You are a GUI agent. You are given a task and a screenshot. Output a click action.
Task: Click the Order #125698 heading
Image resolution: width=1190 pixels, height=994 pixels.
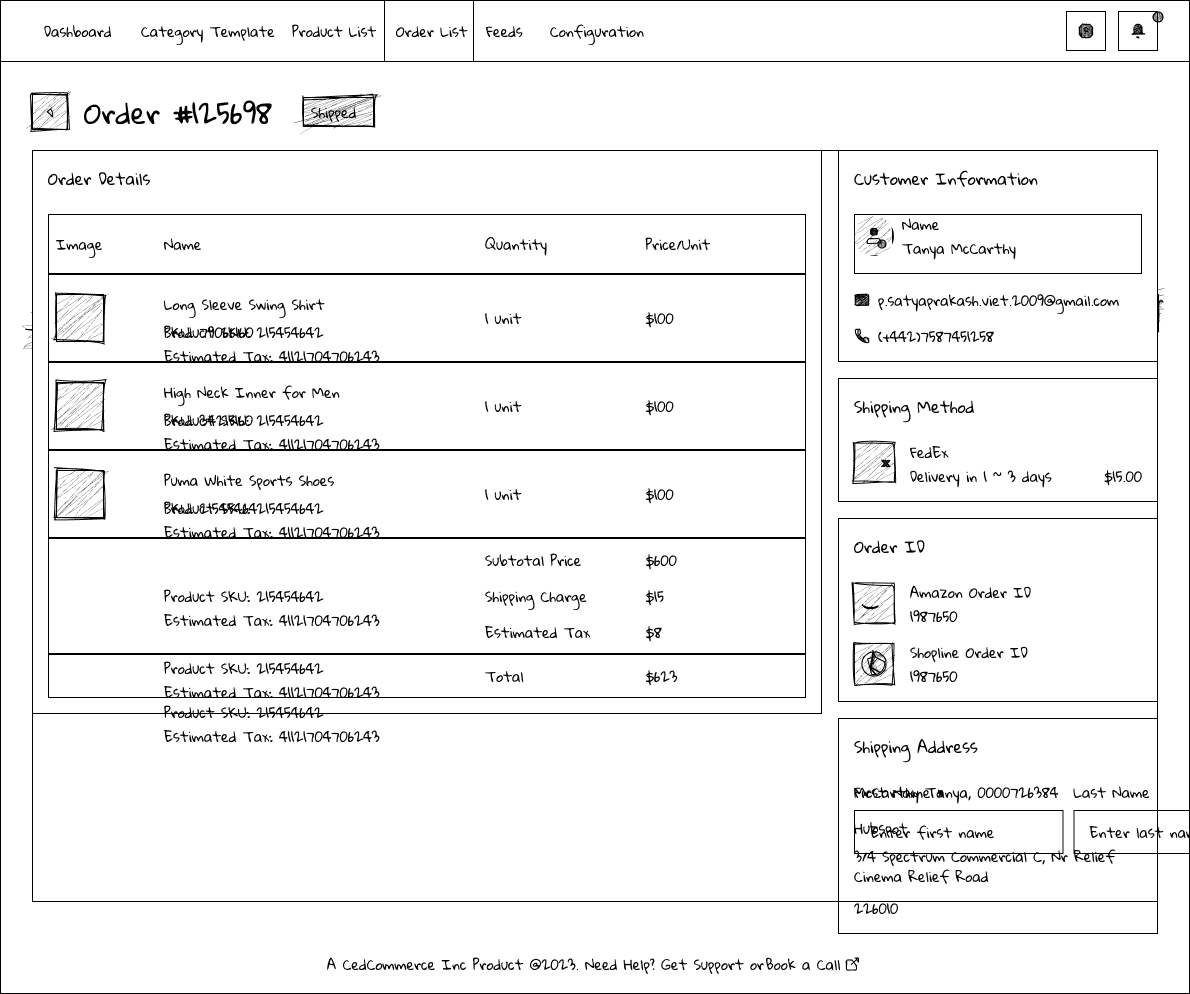coord(177,114)
